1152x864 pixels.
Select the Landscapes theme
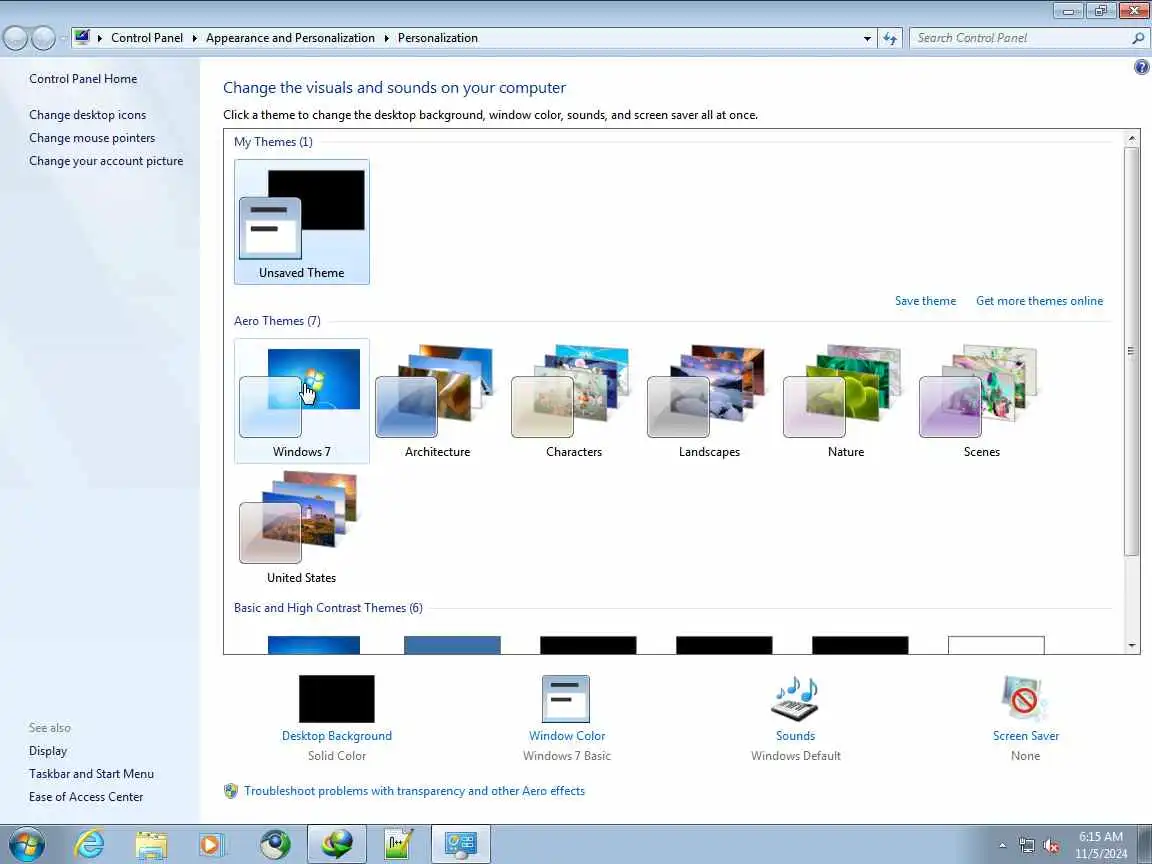click(x=709, y=400)
